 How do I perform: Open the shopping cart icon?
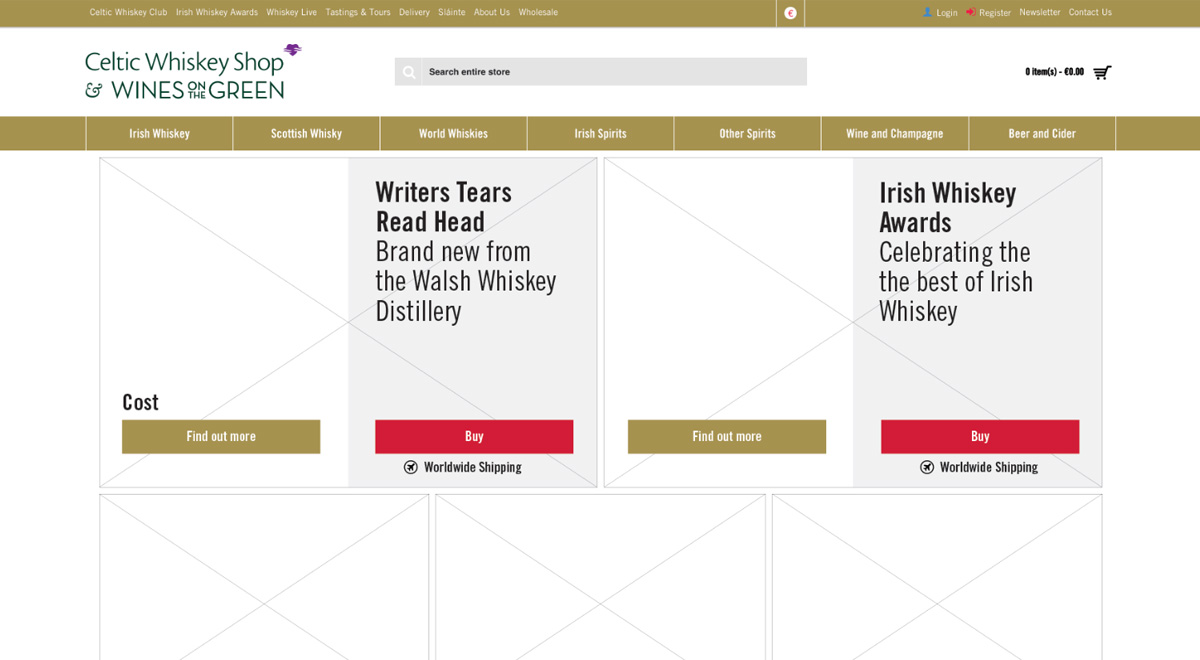[x=1102, y=72]
